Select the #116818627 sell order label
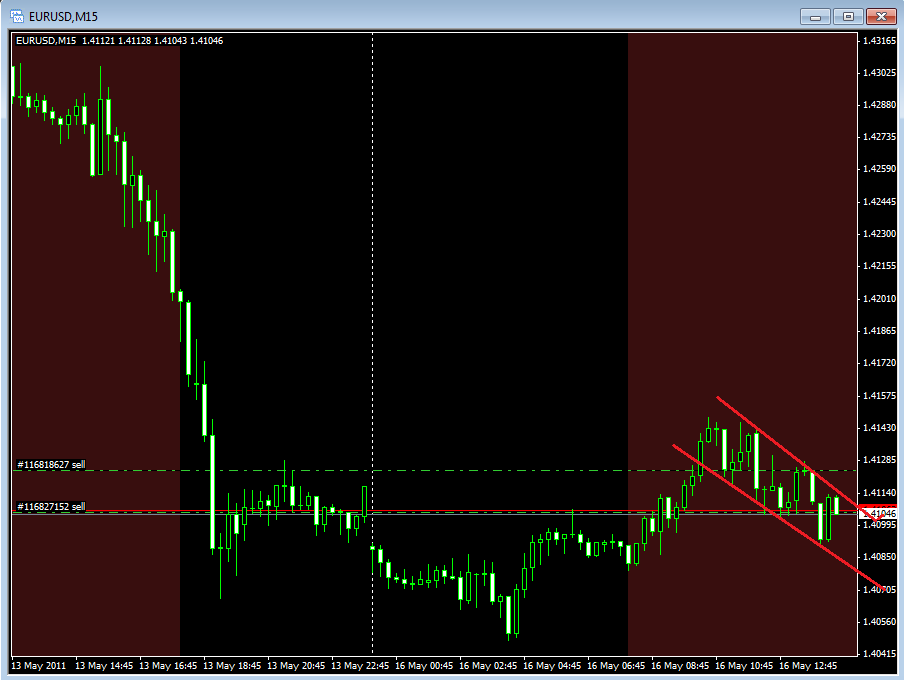 click(x=51, y=464)
